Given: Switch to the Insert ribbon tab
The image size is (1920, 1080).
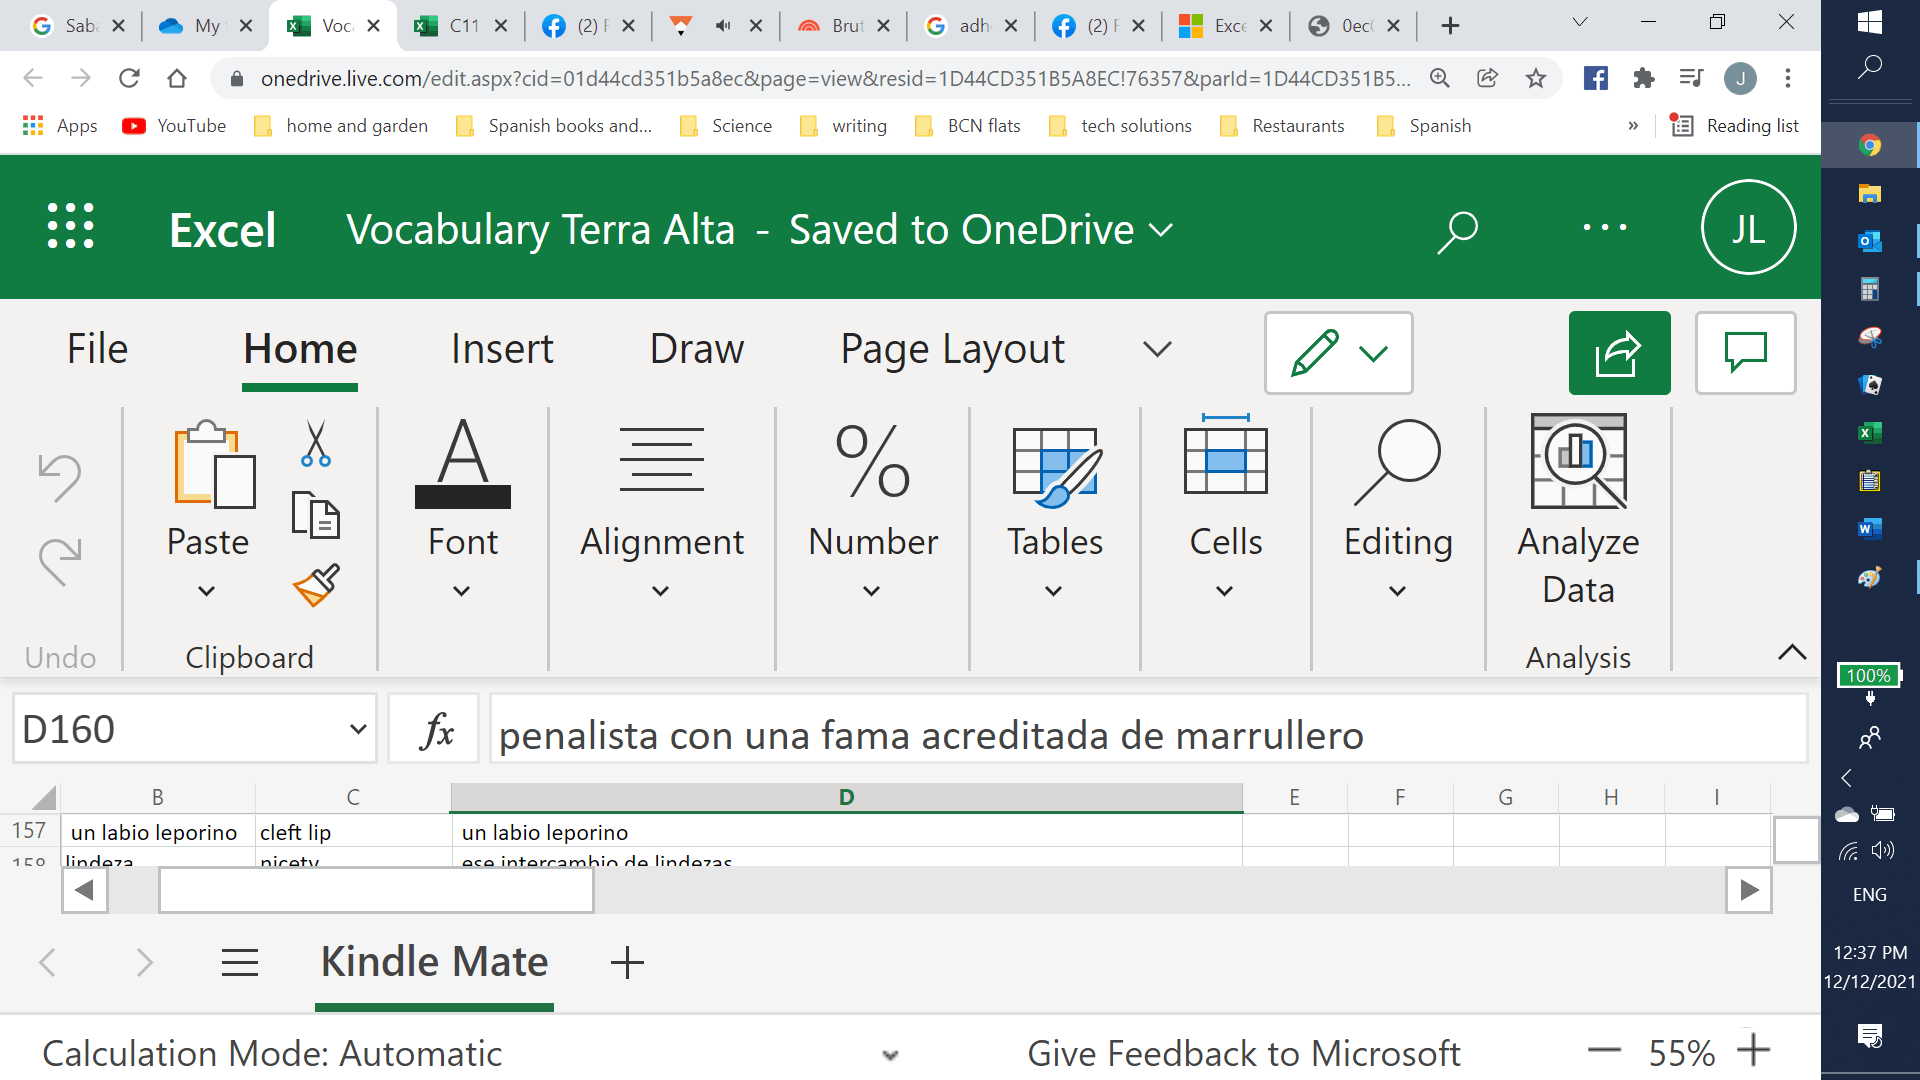Looking at the screenshot, I should point(502,349).
